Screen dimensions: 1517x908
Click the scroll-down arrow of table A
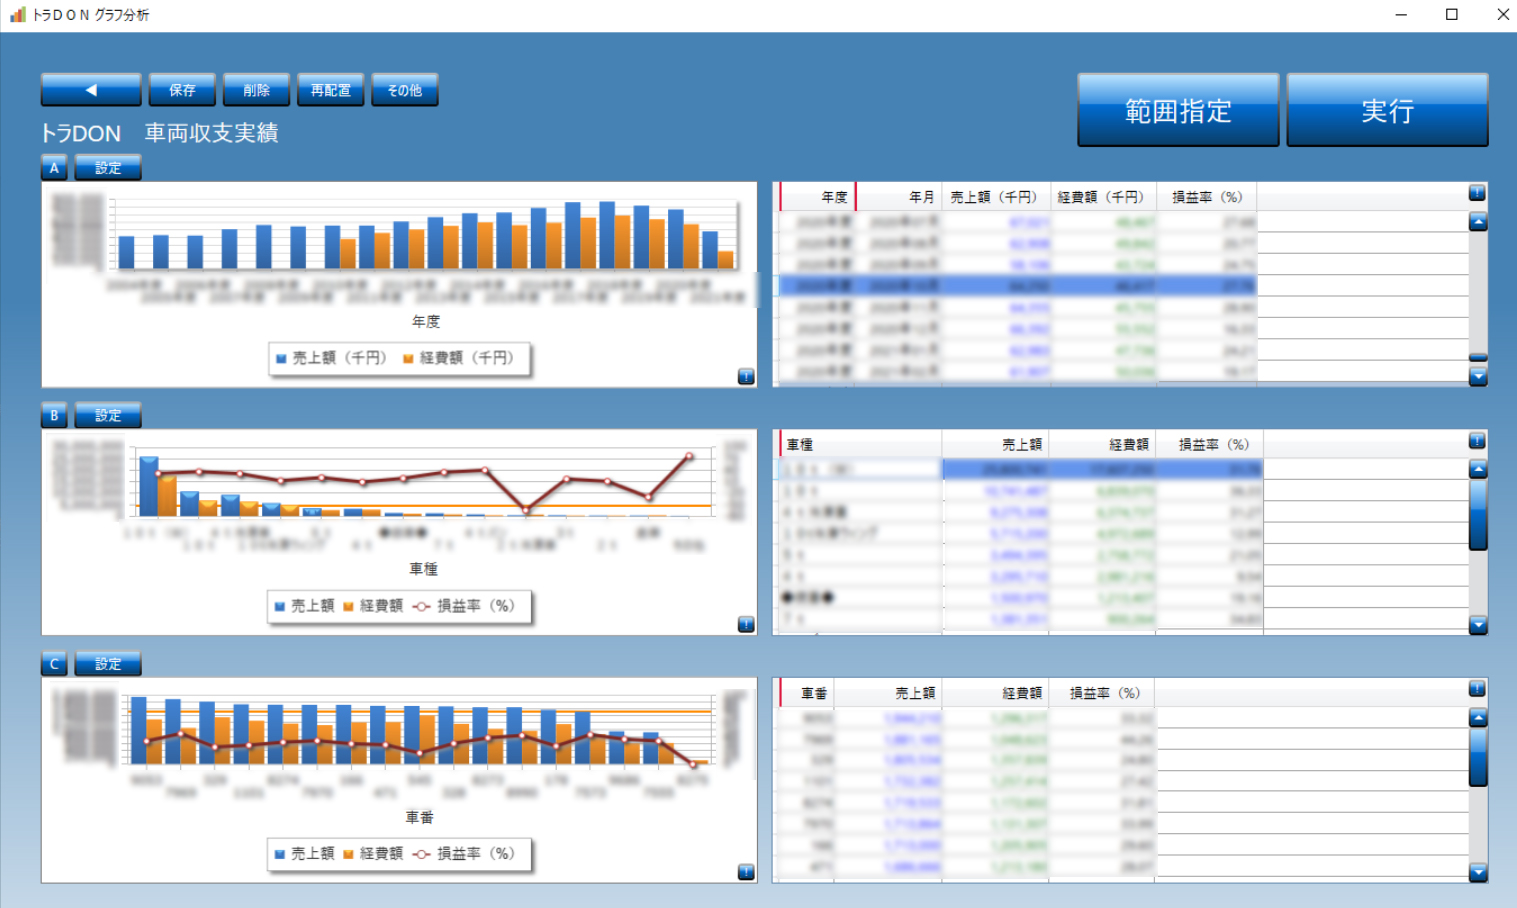[1478, 377]
